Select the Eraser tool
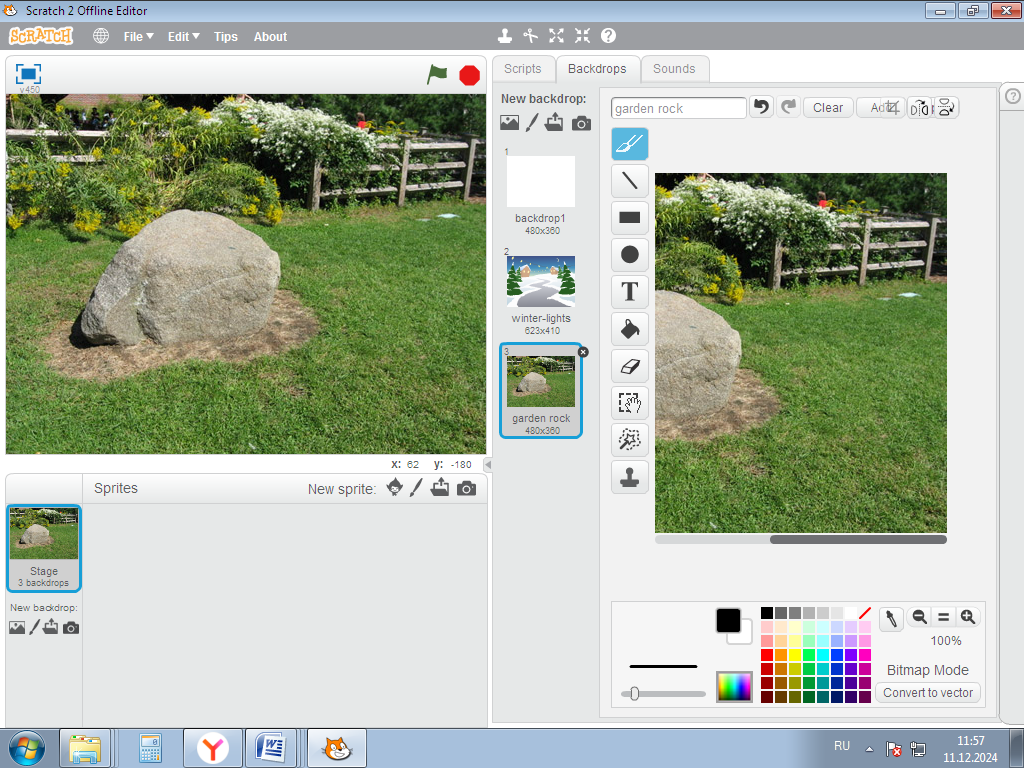1024x768 pixels. click(x=629, y=366)
